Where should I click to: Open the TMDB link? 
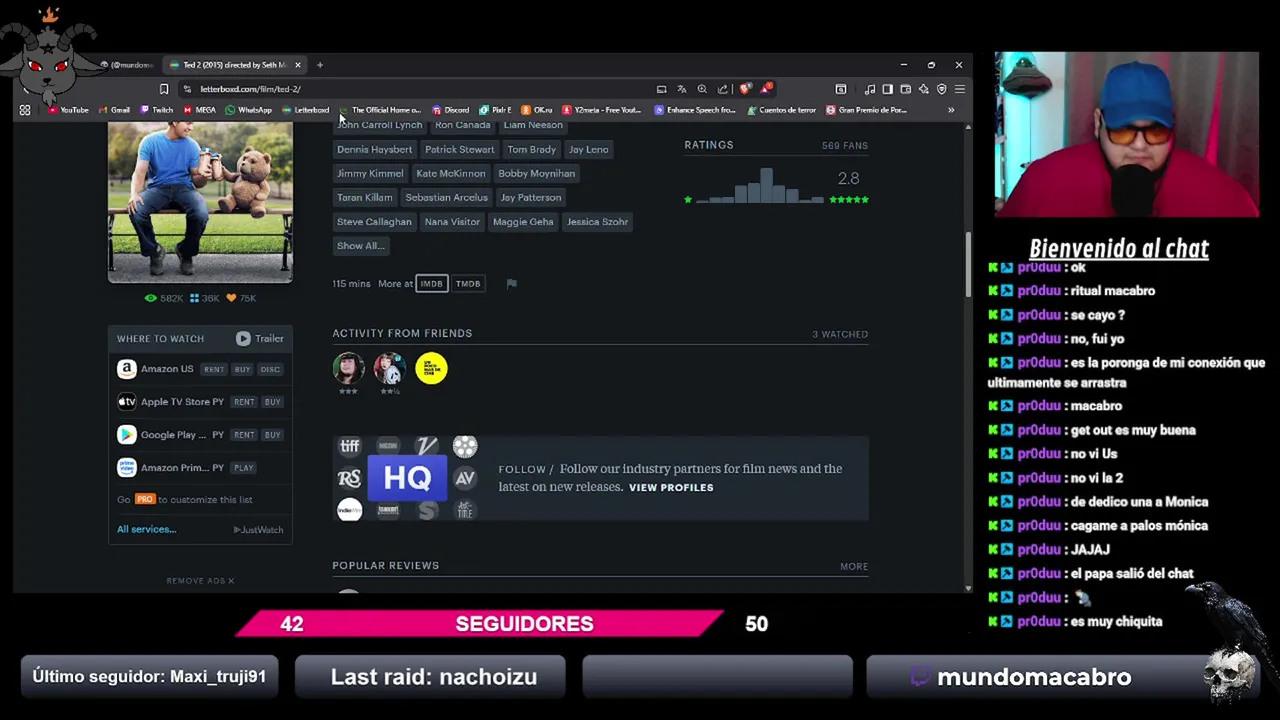[468, 284]
